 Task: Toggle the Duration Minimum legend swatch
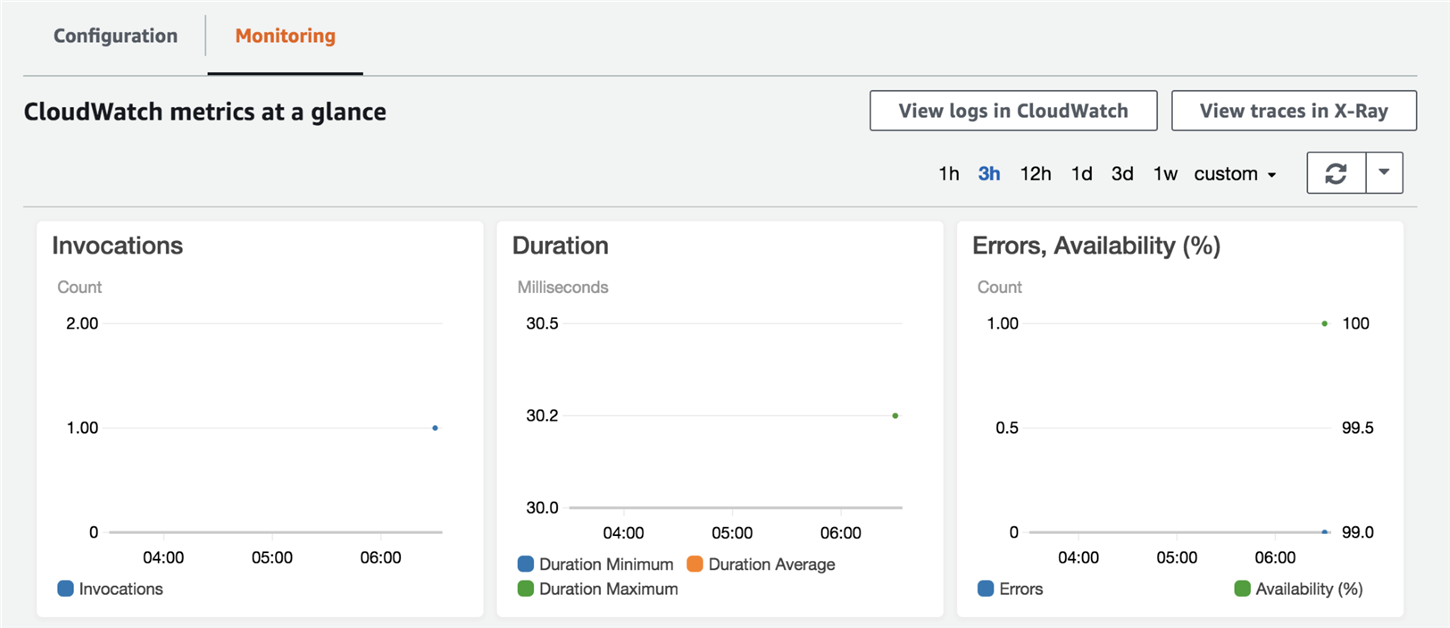(x=526, y=564)
